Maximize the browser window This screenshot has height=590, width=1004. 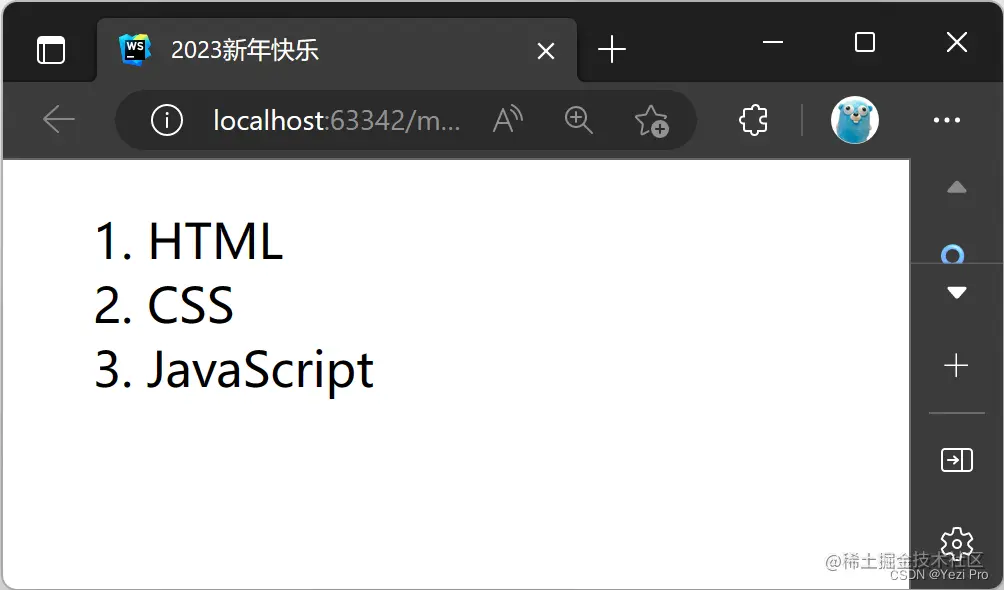tap(864, 42)
